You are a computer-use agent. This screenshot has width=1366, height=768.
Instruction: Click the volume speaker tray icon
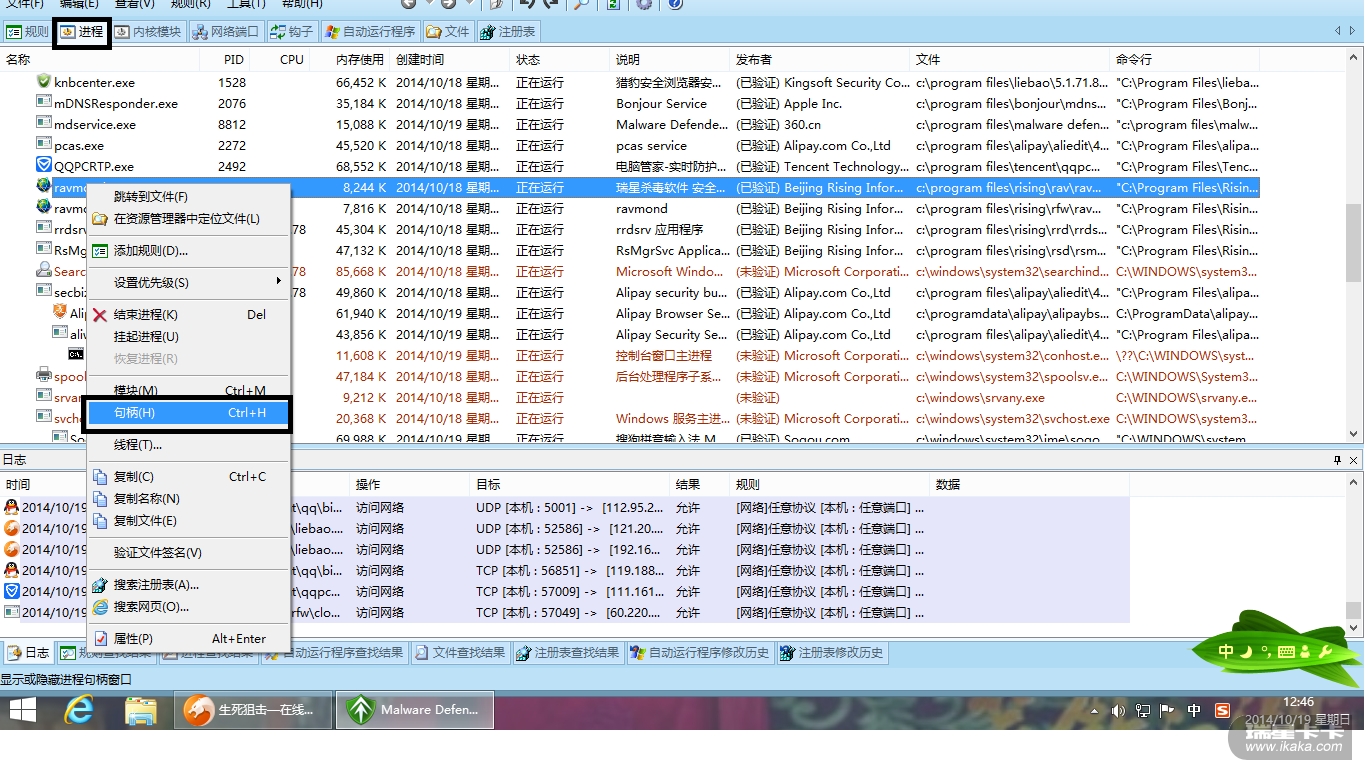[1117, 711]
